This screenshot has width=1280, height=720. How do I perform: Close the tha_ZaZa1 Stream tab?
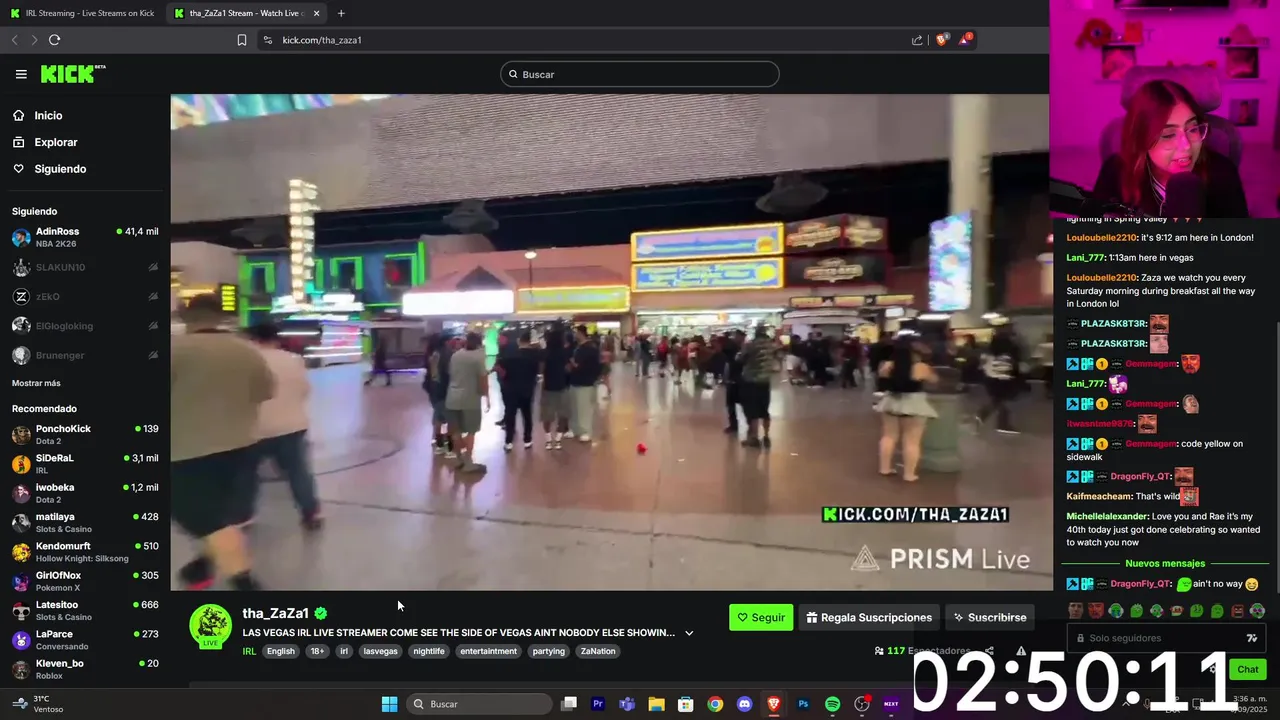pyautogui.click(x=317, y=13)
